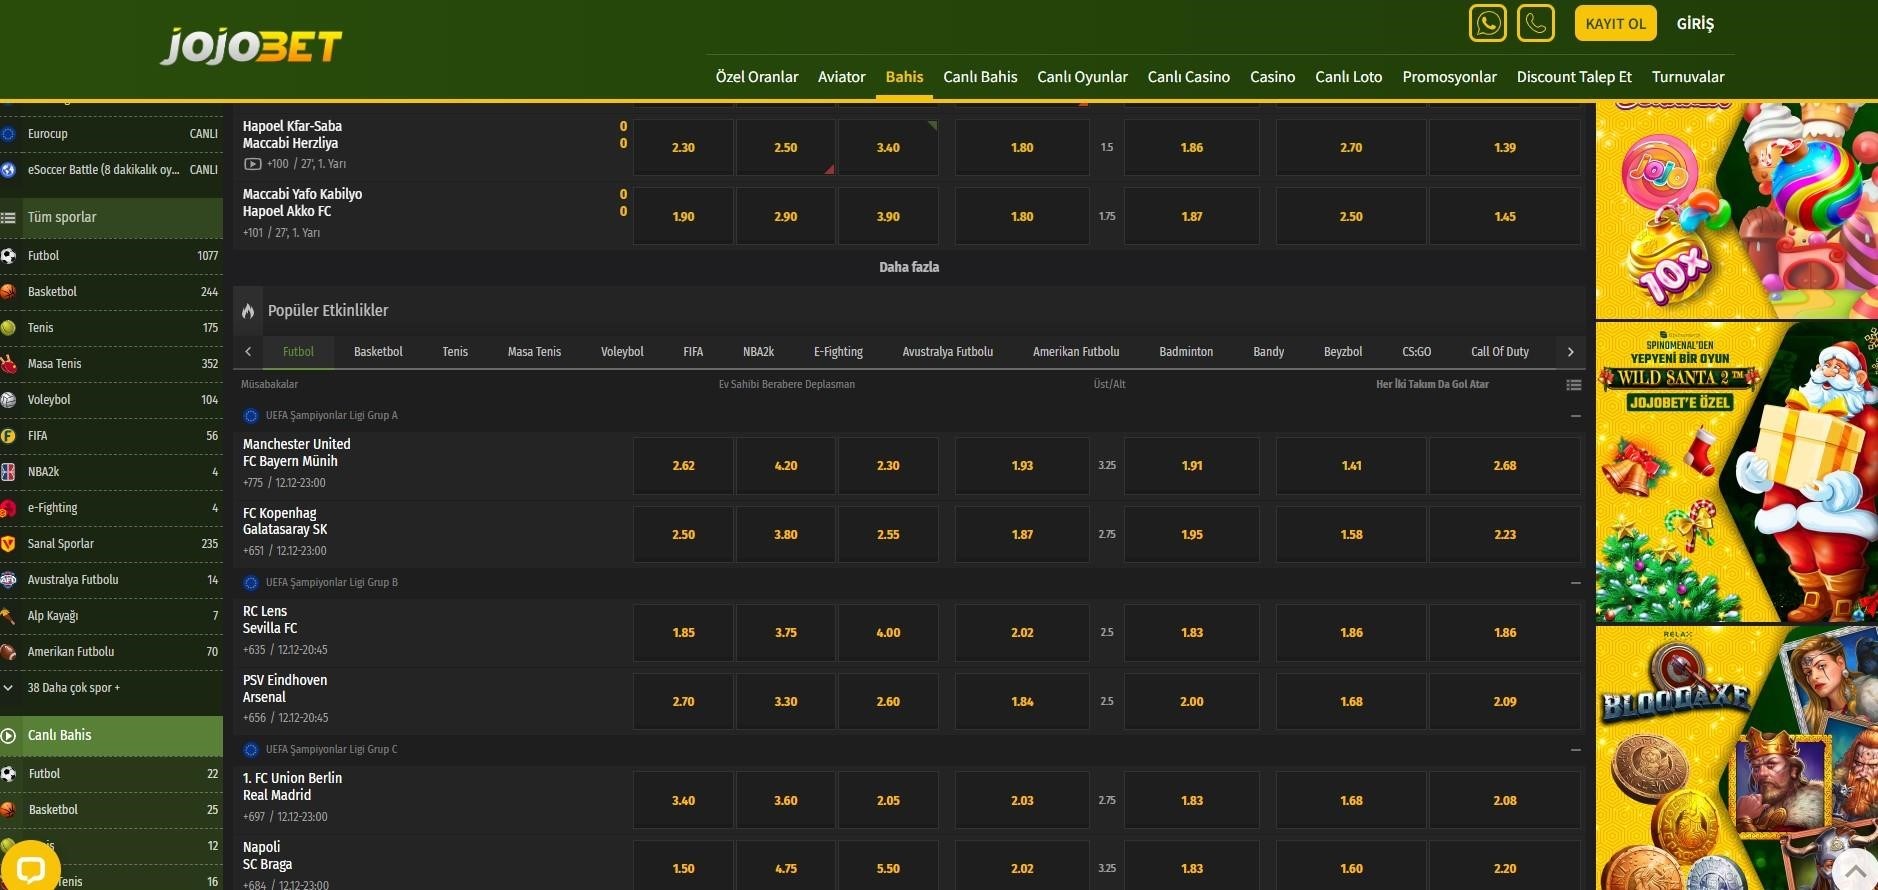Image resolution: width=1878 pixels, height=890 pixels.
Task: Click the Canlı Bahis play icon
Action: tap(9, 735)
